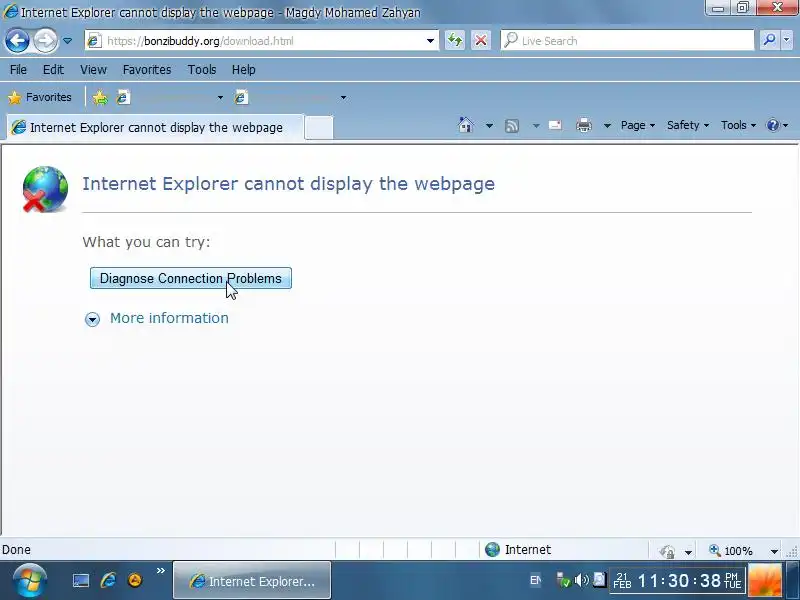Go to Home page icon

pyautogui.click(x=465, y=125)
